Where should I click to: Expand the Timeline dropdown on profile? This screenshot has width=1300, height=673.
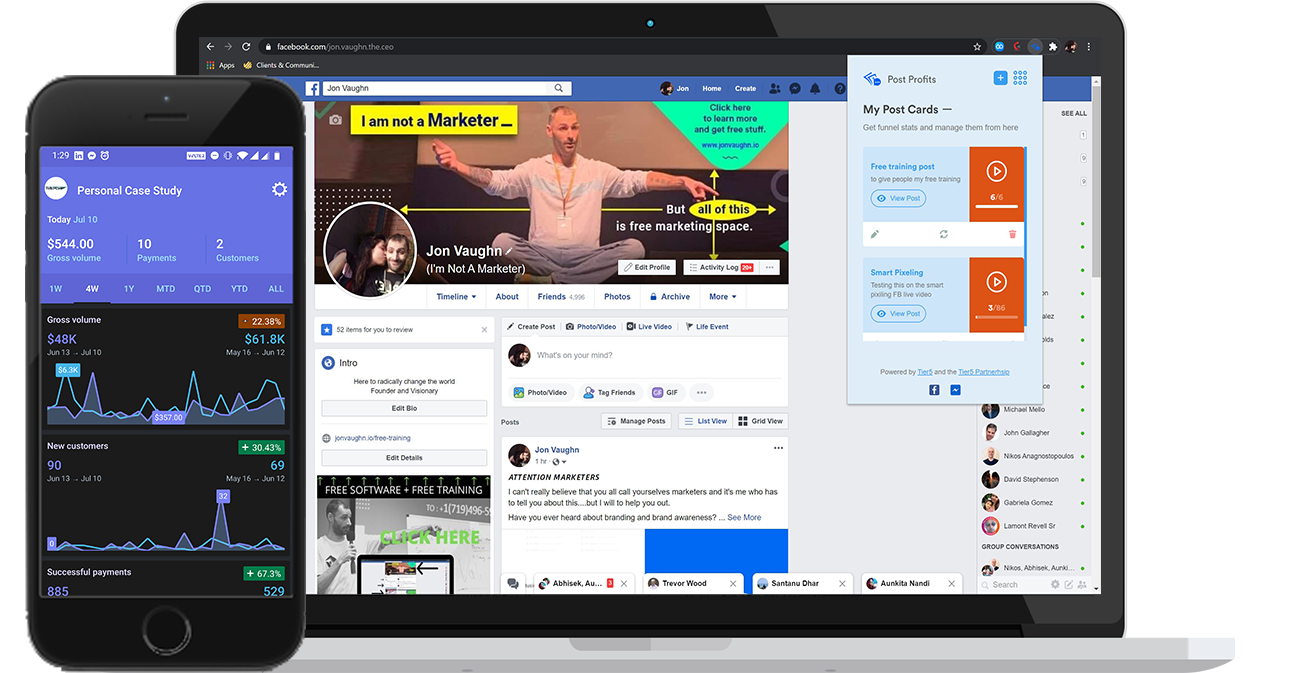click(456, 297)
